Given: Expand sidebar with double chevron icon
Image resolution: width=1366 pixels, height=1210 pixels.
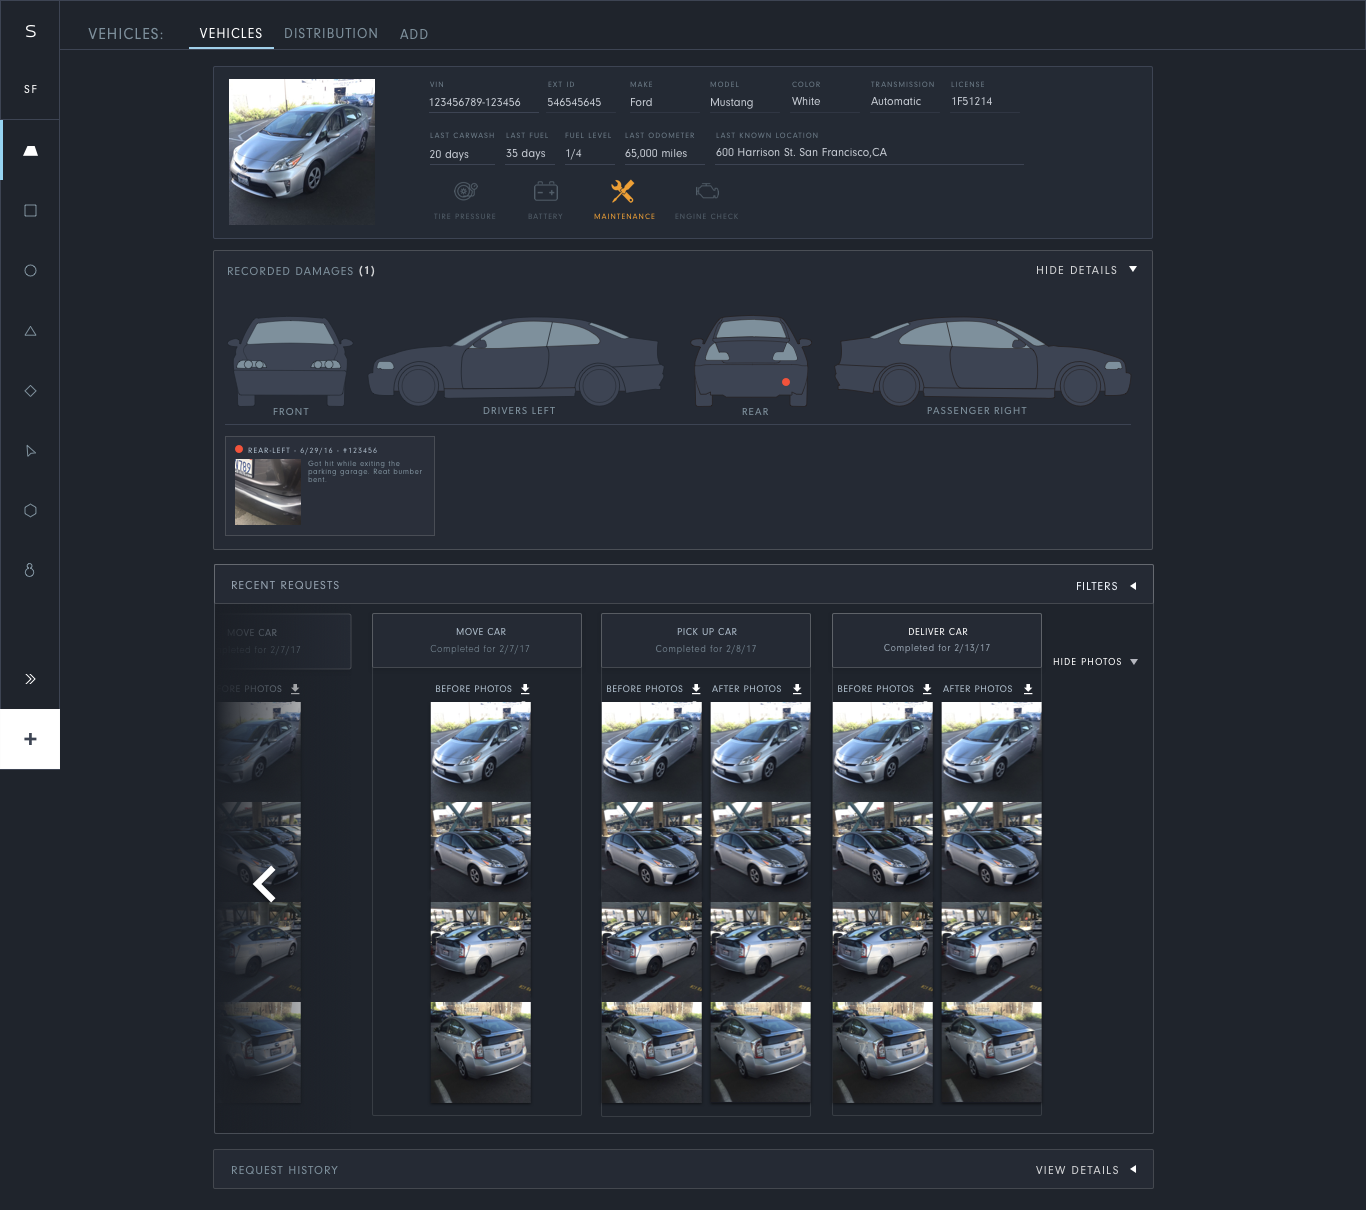Looking at the screenshot, I should 30,679.
